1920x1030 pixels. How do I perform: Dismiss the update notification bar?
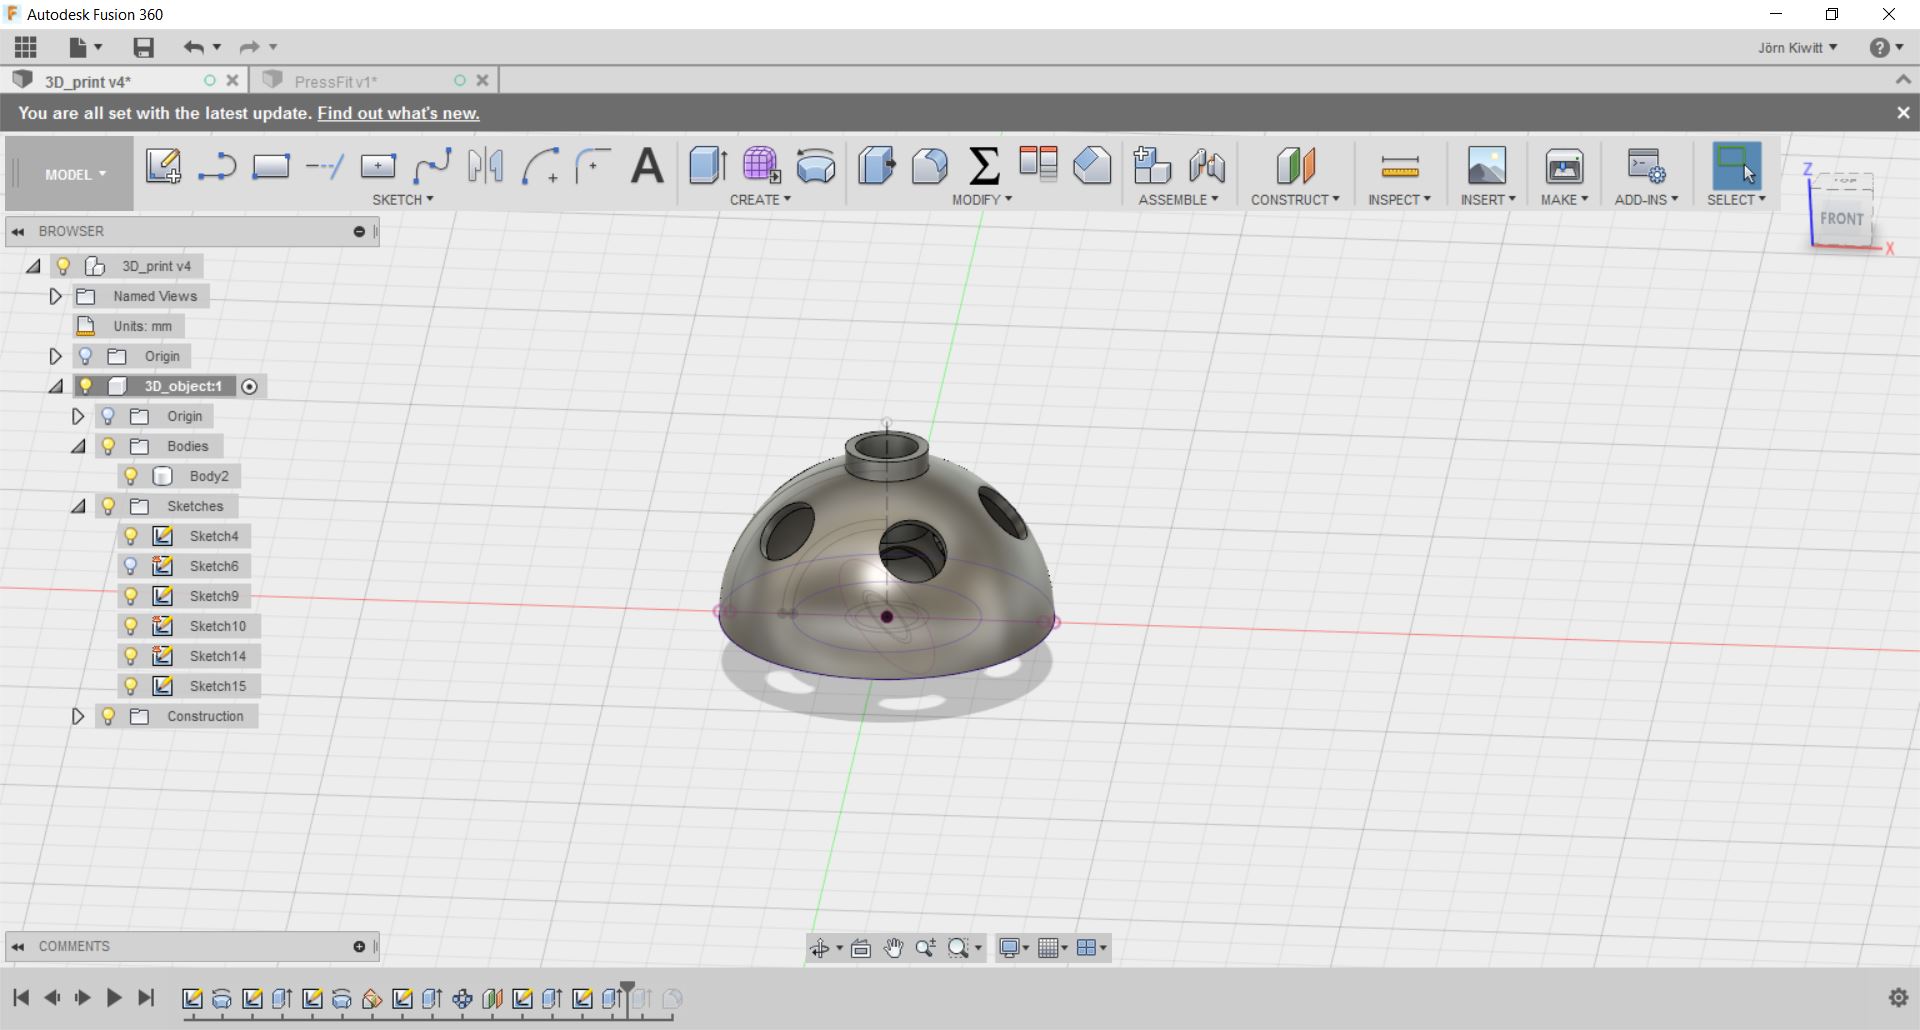pyautogui.click(x=1903, y=113)
